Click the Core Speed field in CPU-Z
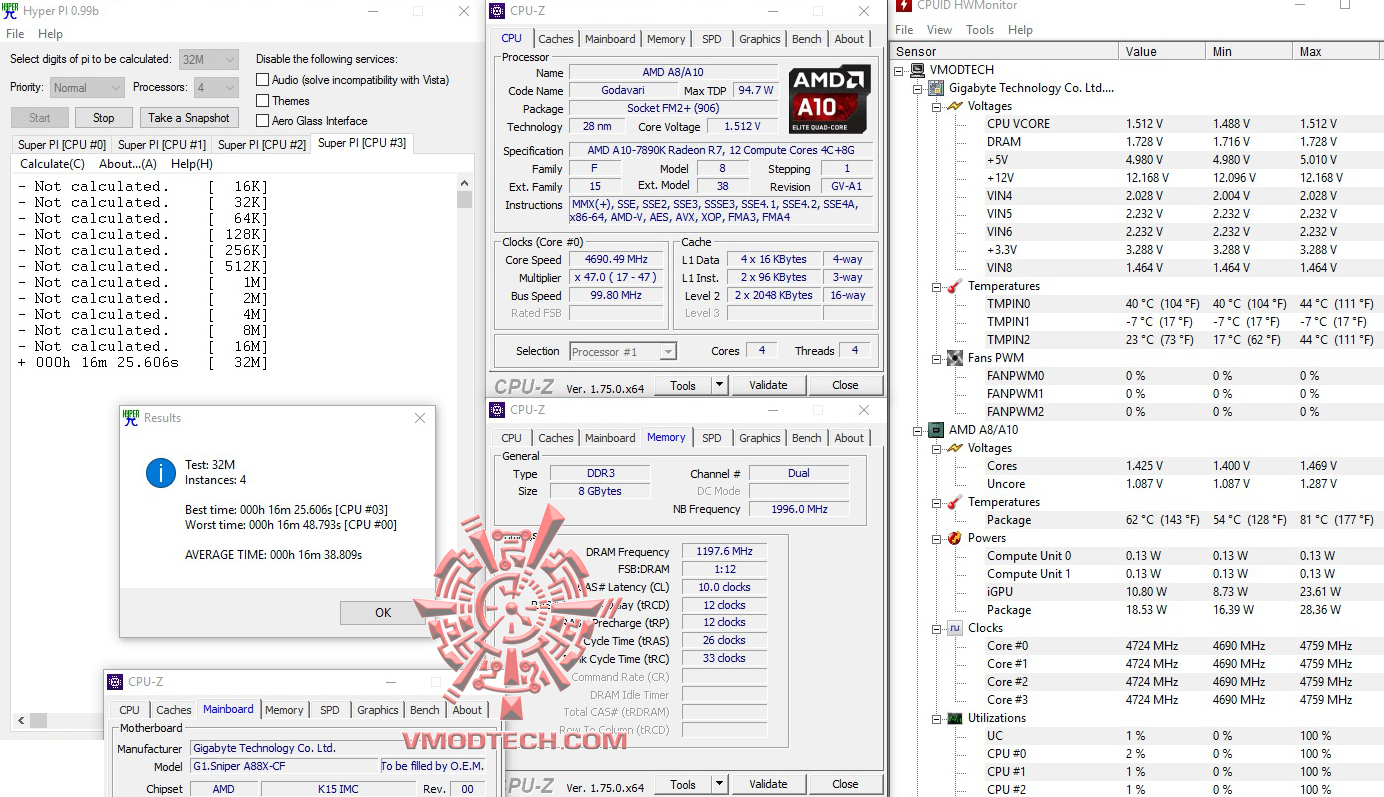This screenshot has height=797, width=1384. 616,260
